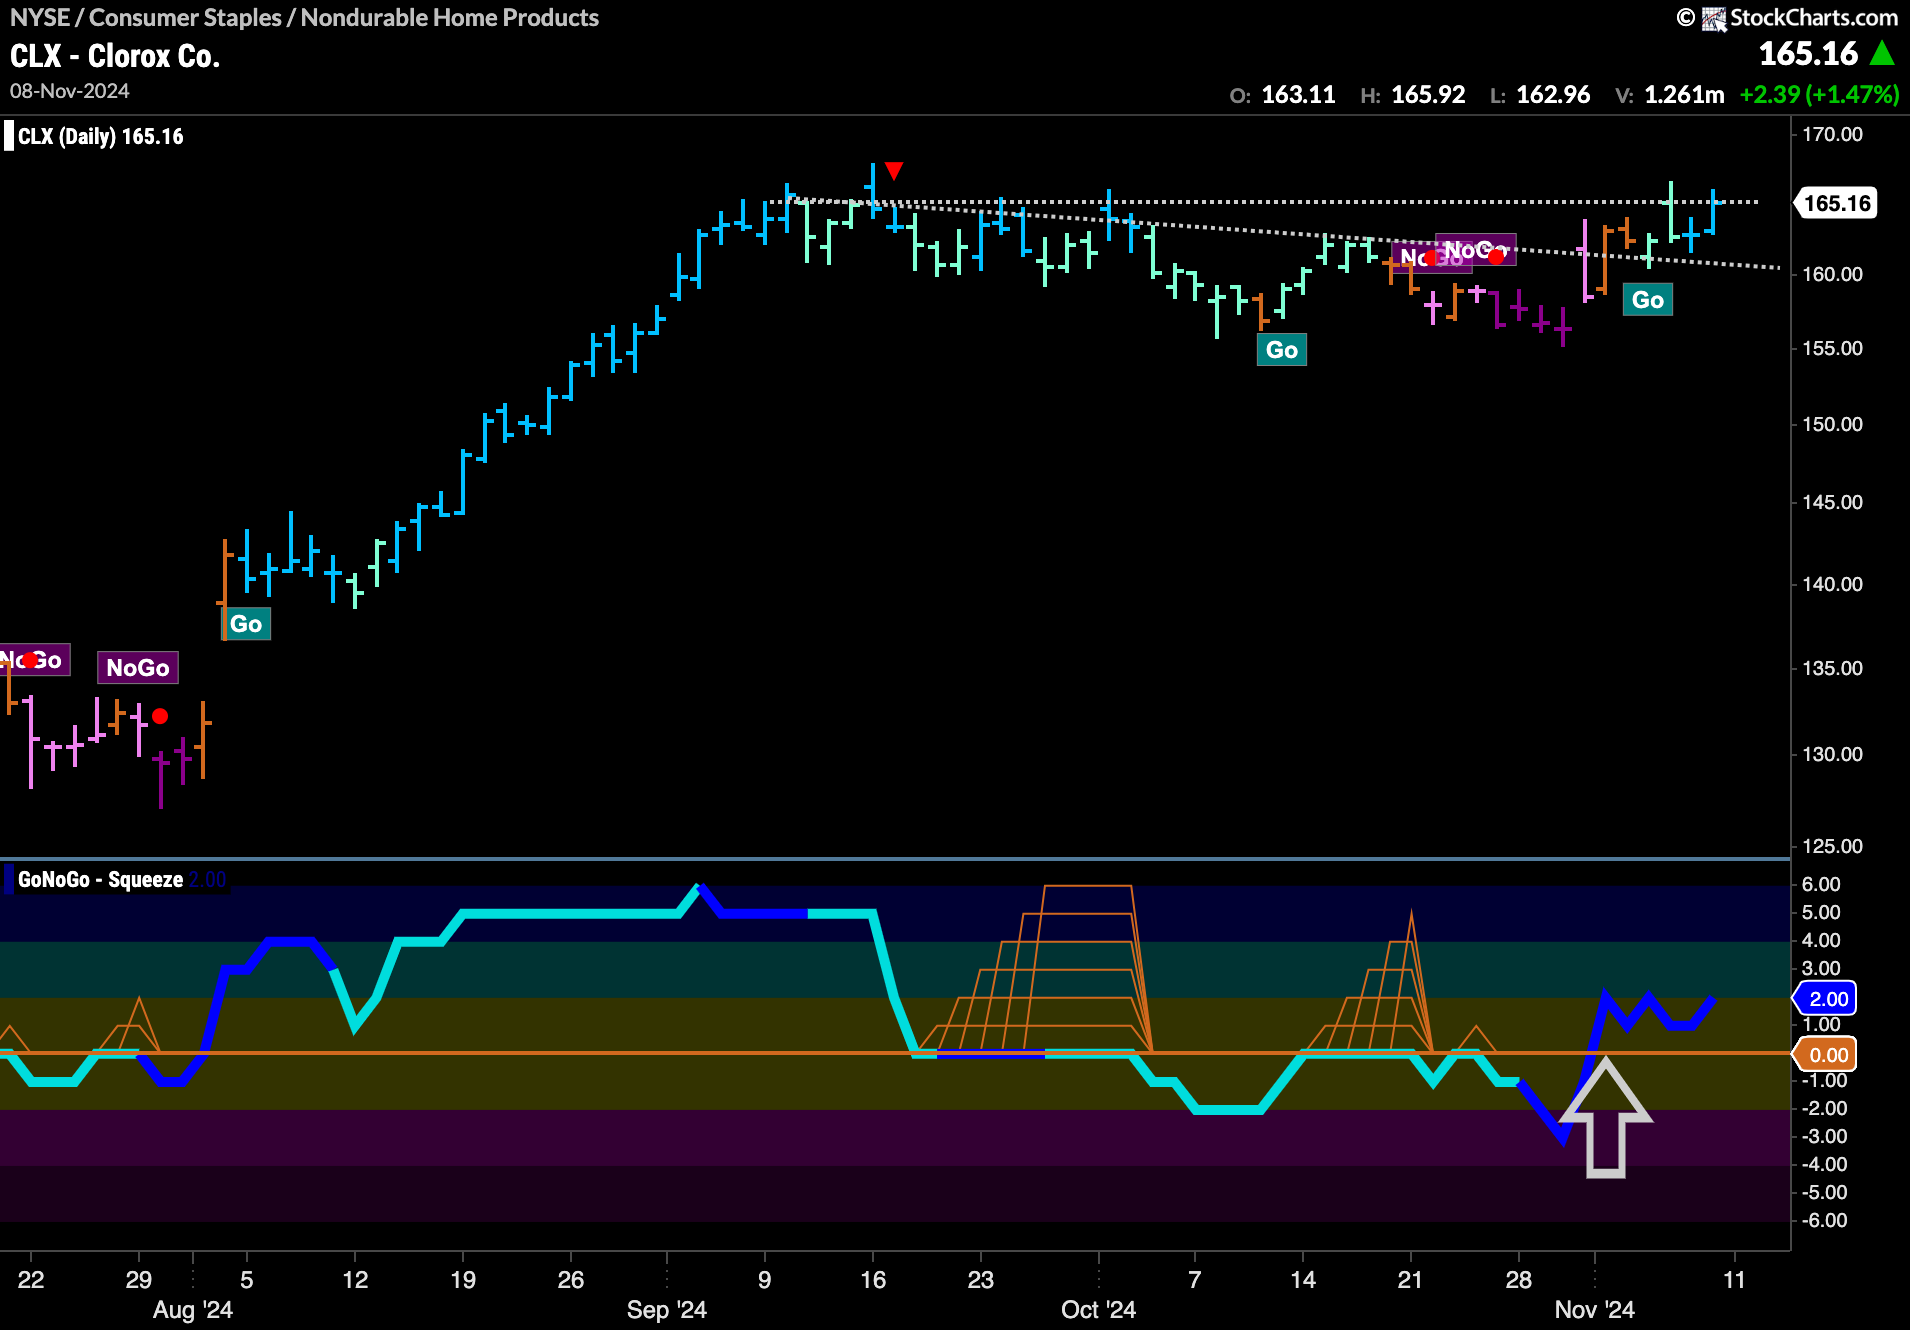Click the Go label near early November bars

(1648, 300)
